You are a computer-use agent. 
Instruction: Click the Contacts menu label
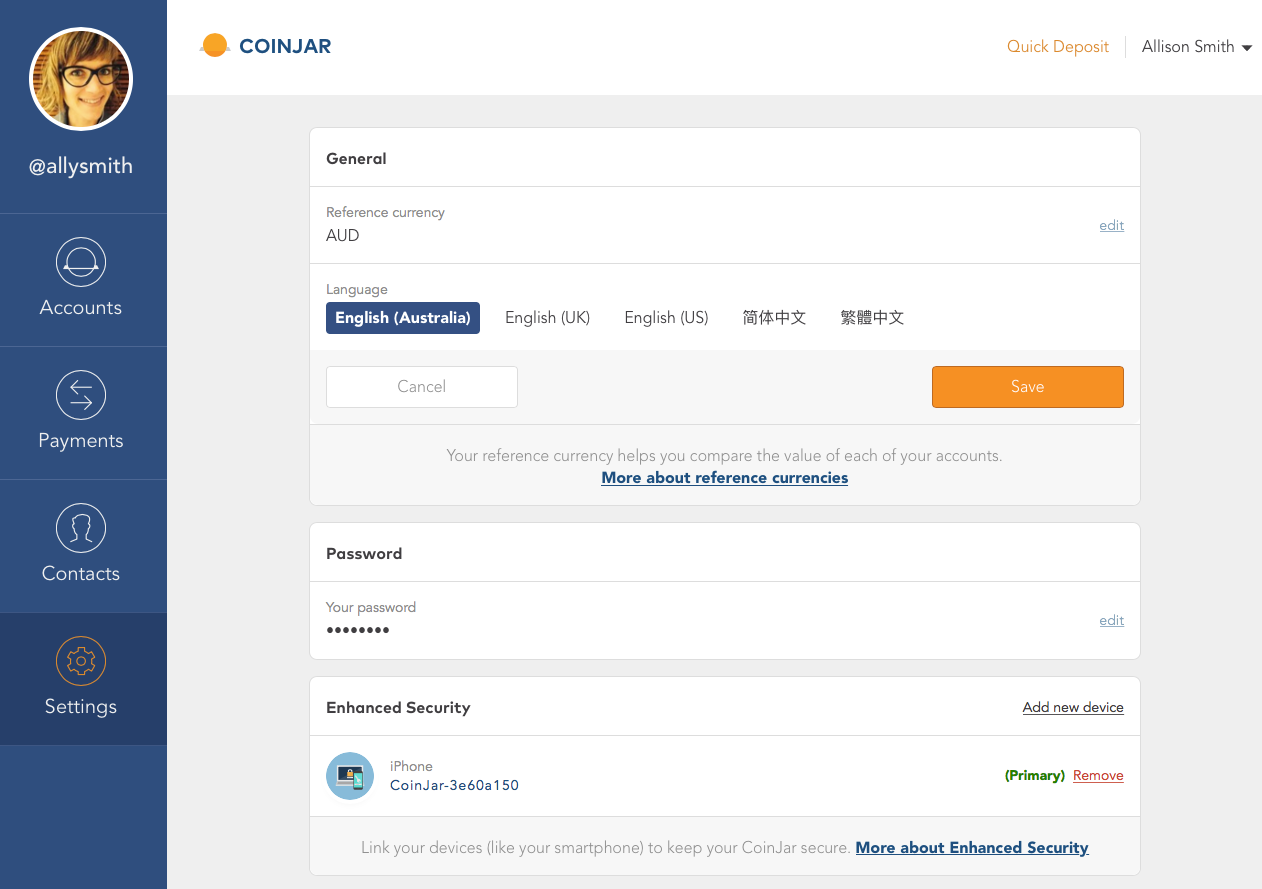[81, 574]
